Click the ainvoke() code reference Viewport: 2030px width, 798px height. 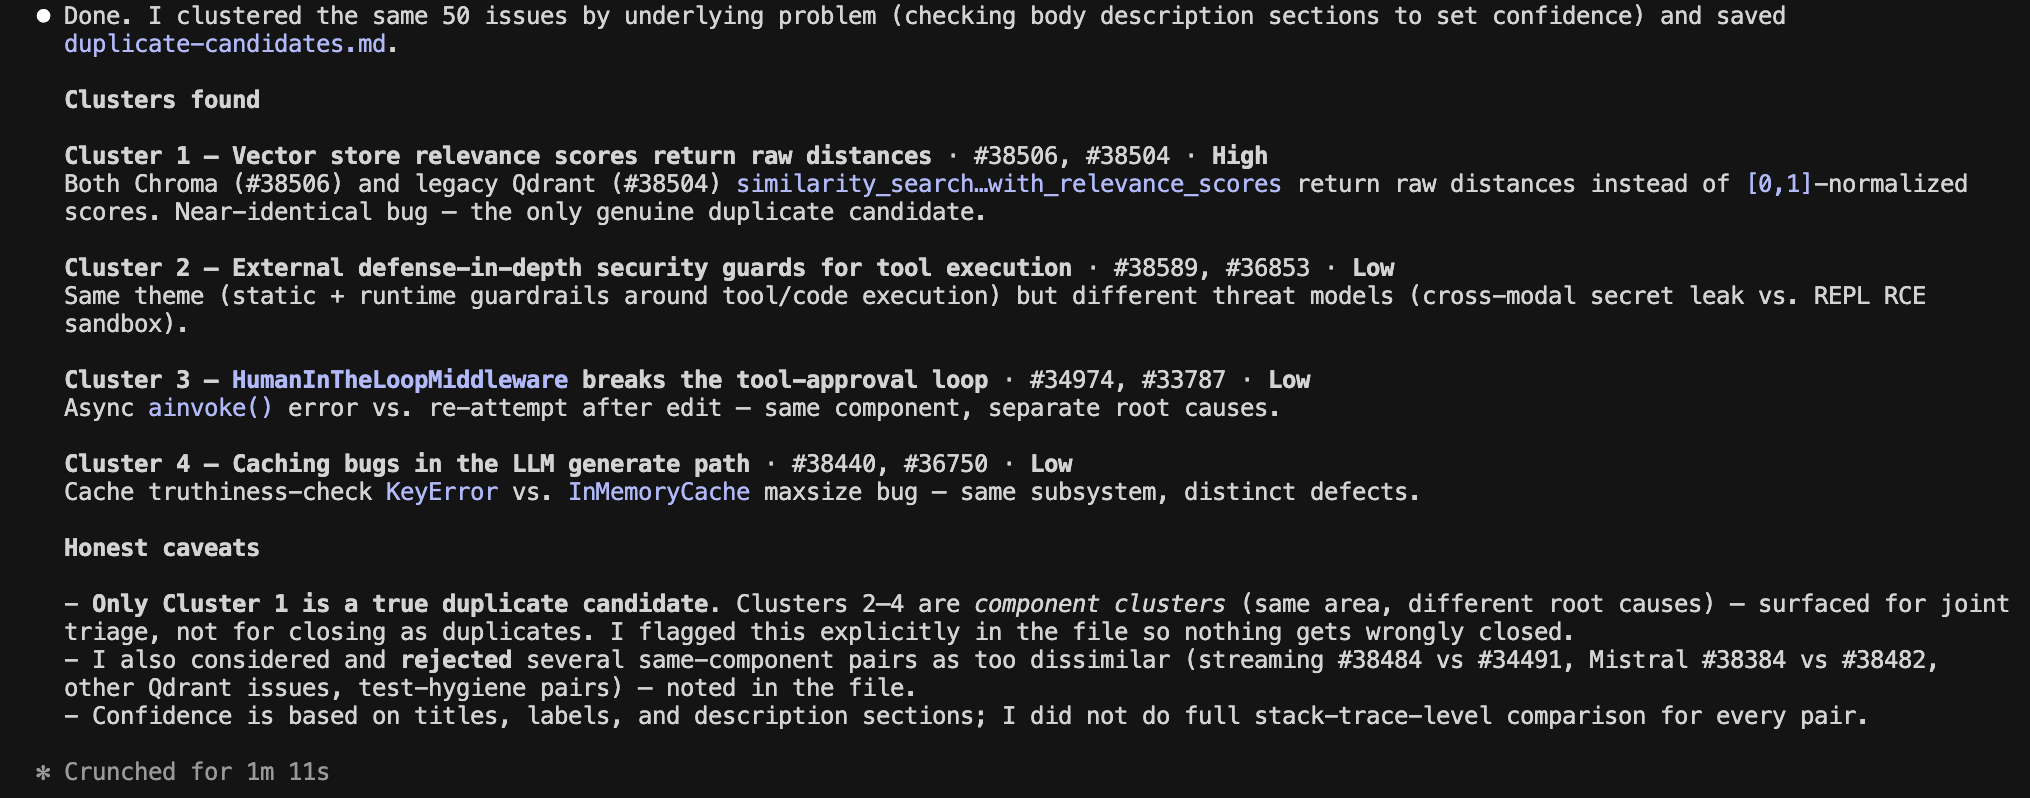click(x=210, y=408)
